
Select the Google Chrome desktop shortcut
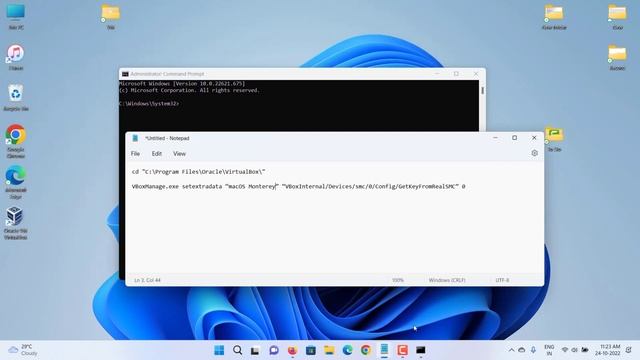(x=16, y=141)
